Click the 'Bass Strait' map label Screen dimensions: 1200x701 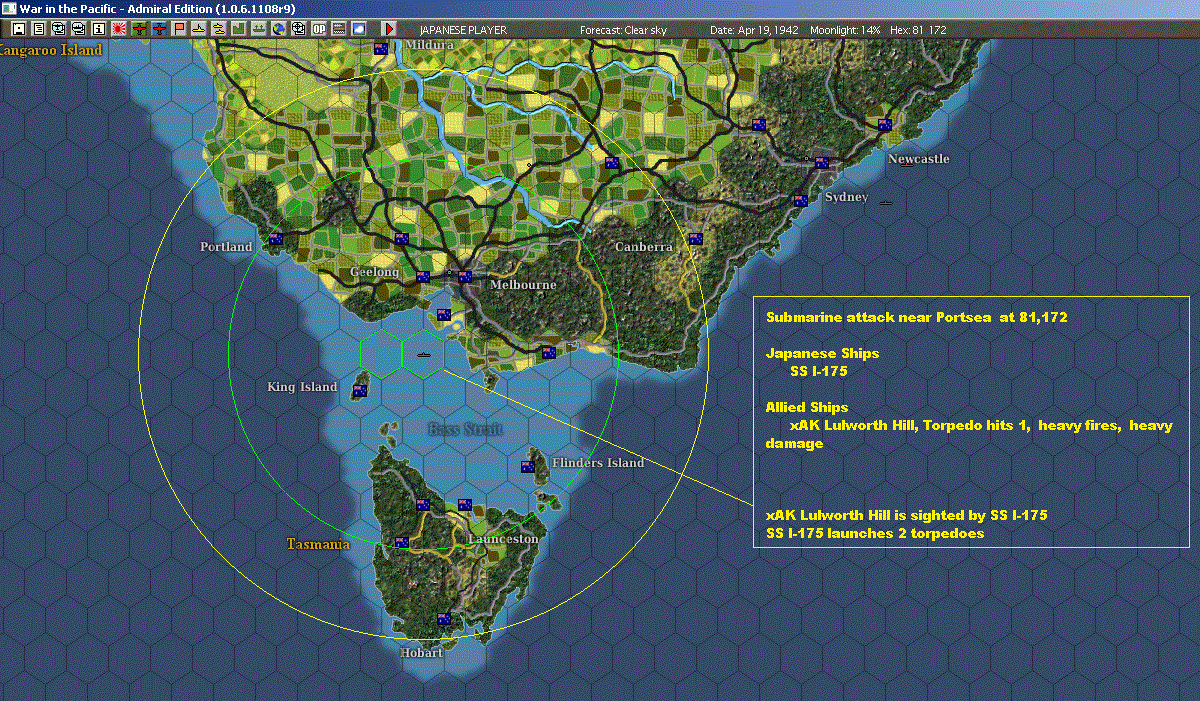(465, 429)
